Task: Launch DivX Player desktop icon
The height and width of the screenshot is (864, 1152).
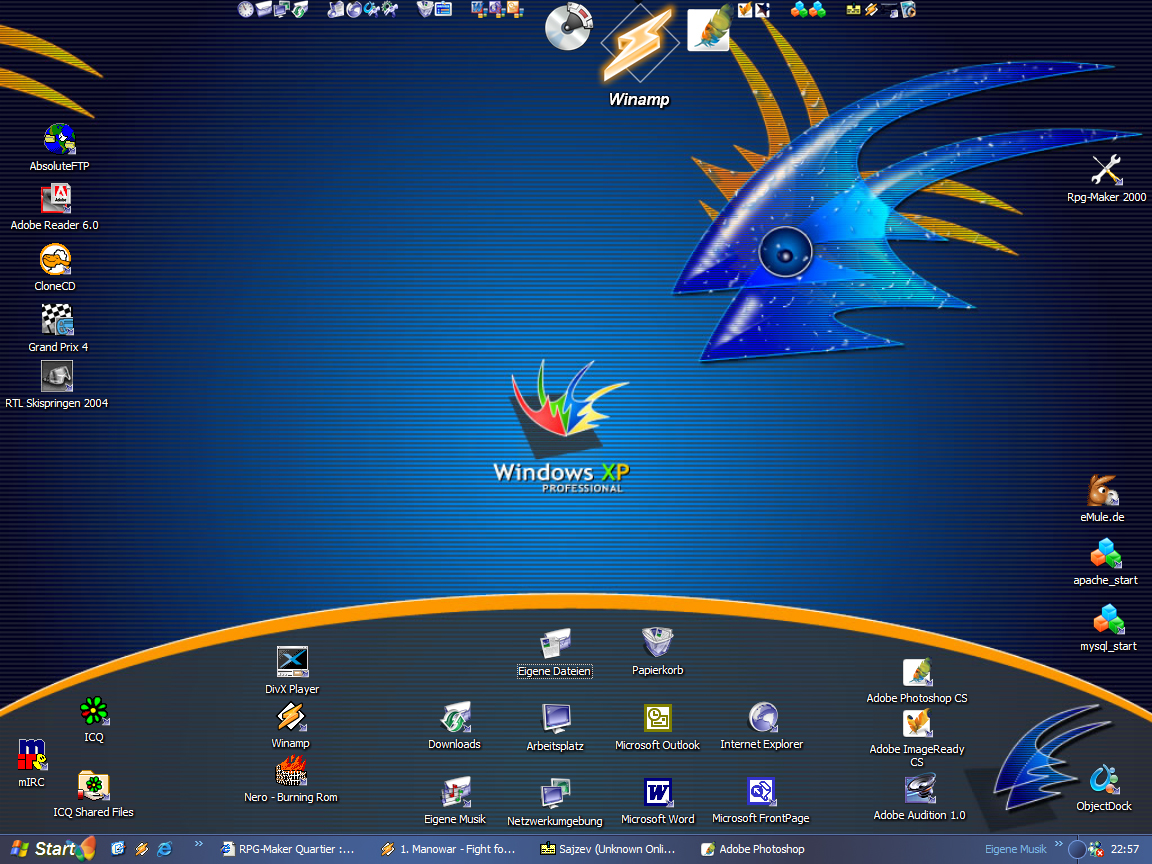Action: pos(292,662)
